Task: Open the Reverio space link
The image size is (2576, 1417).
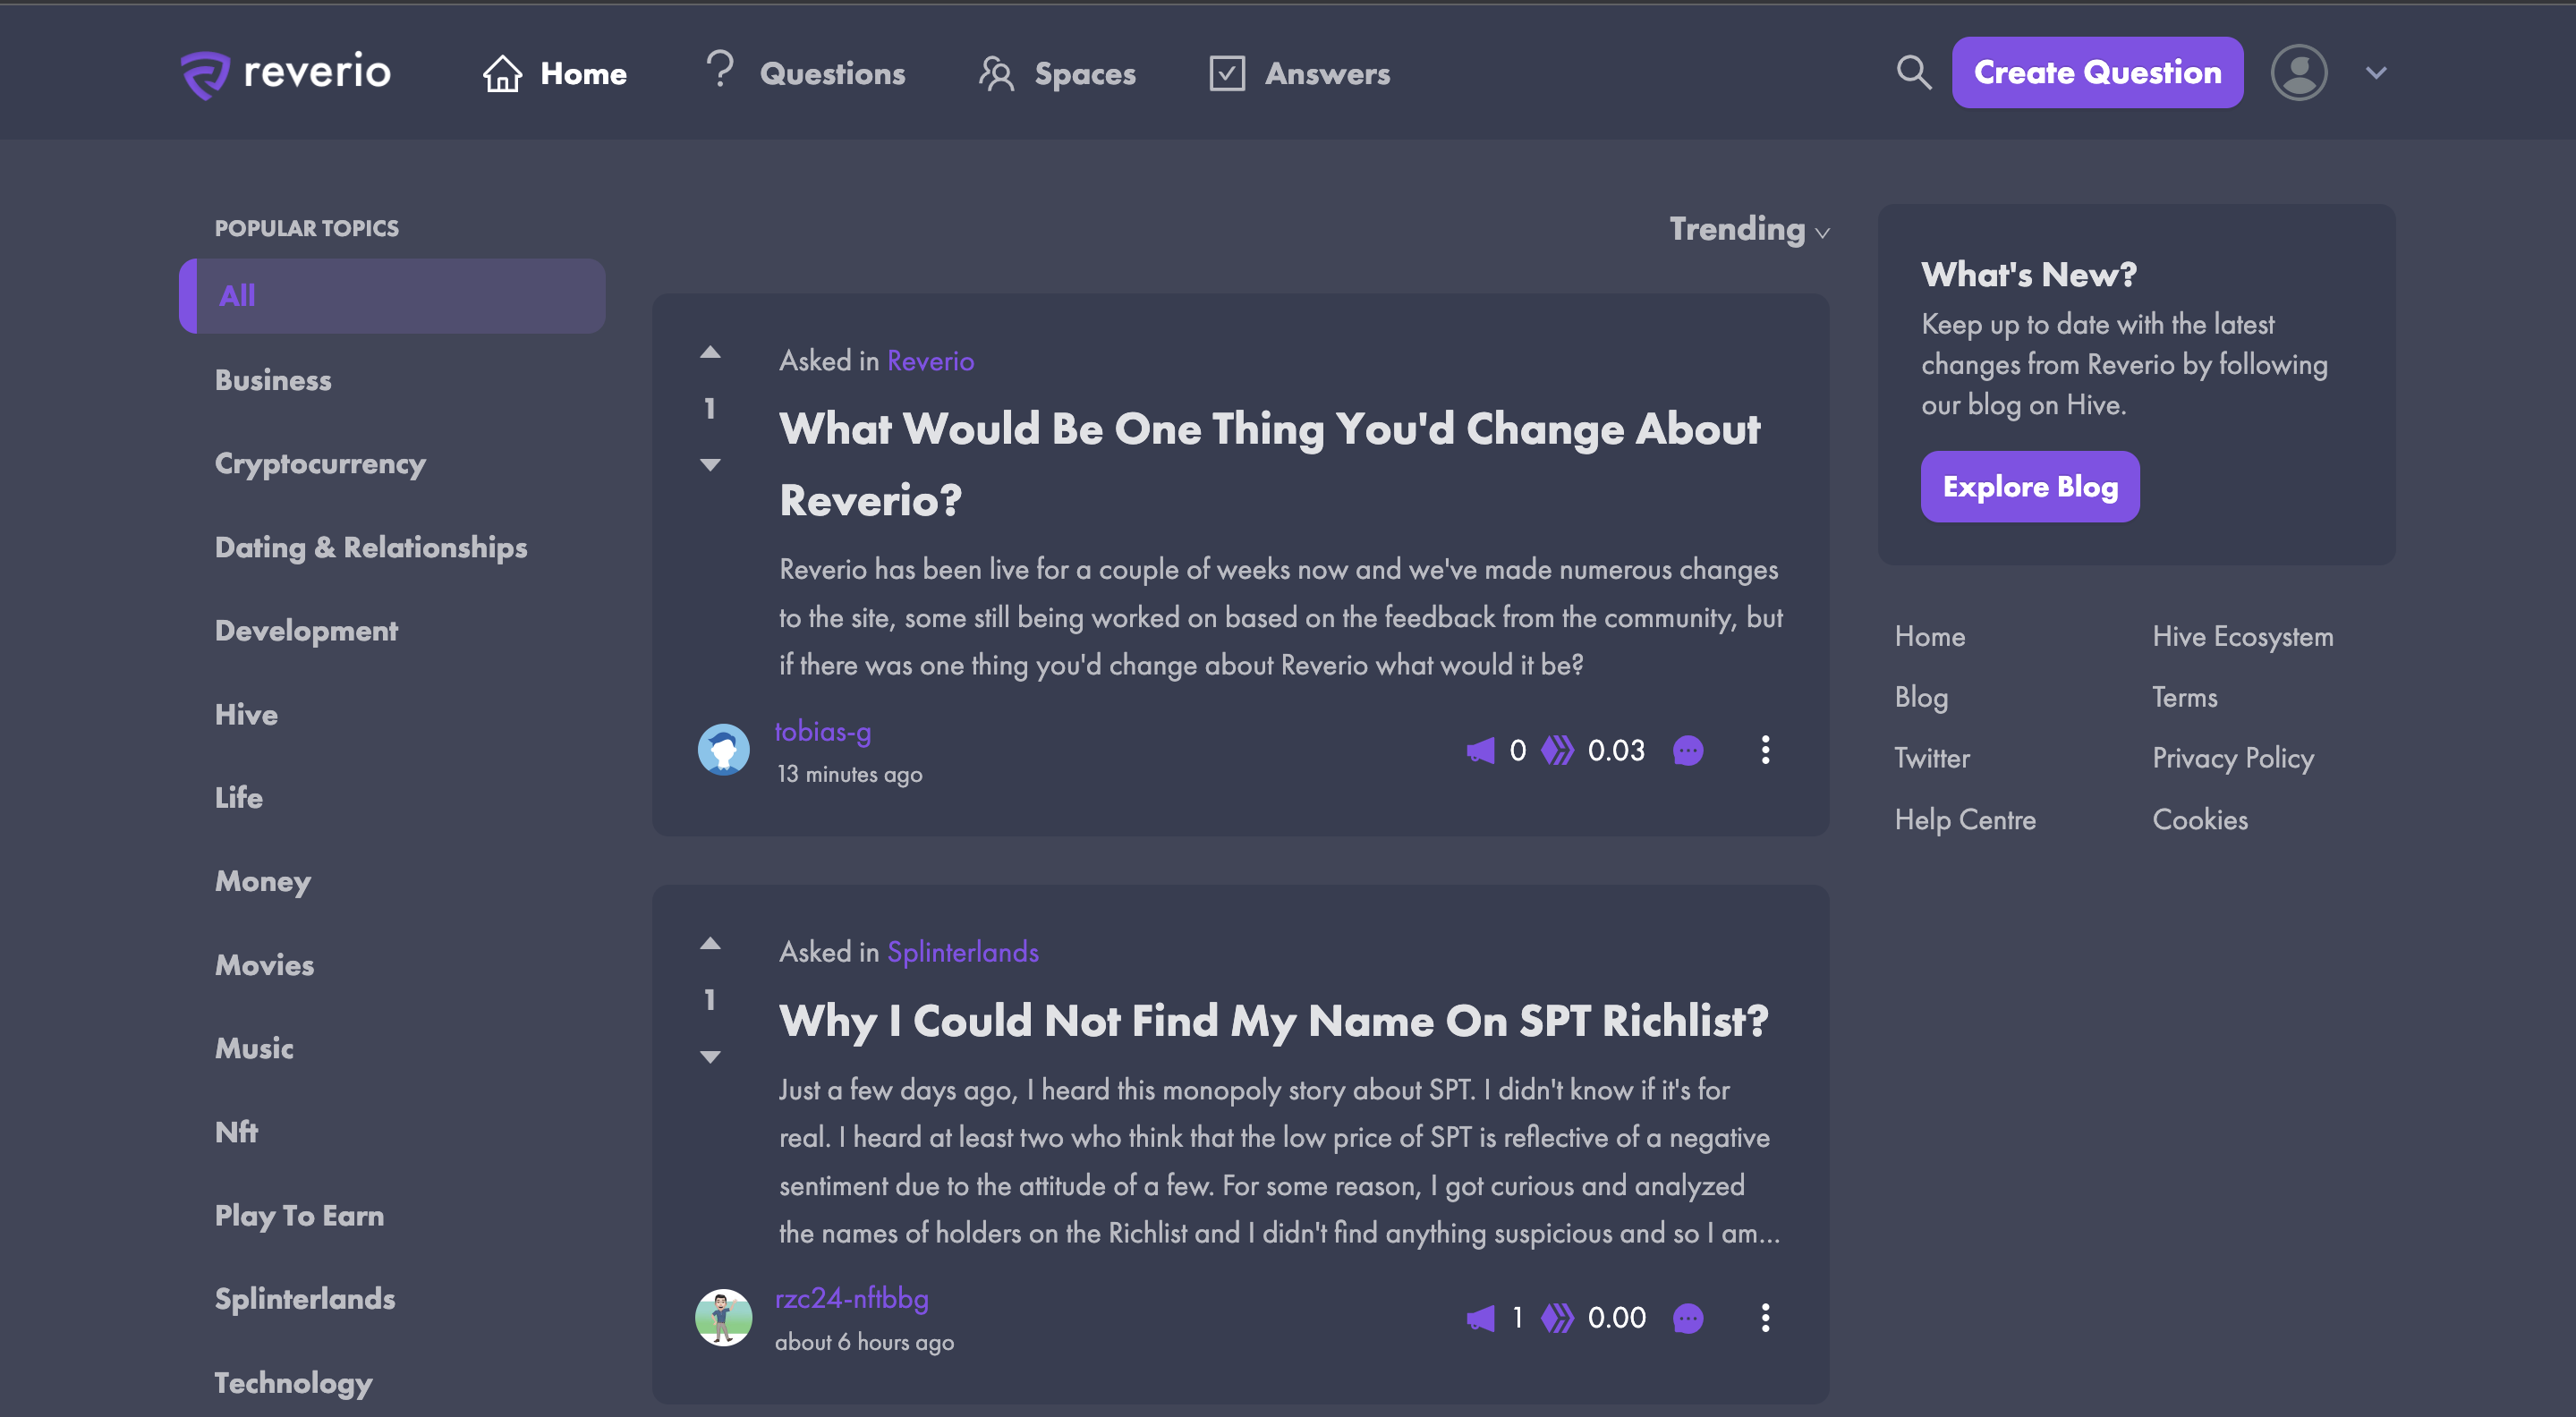Action: 930,360
